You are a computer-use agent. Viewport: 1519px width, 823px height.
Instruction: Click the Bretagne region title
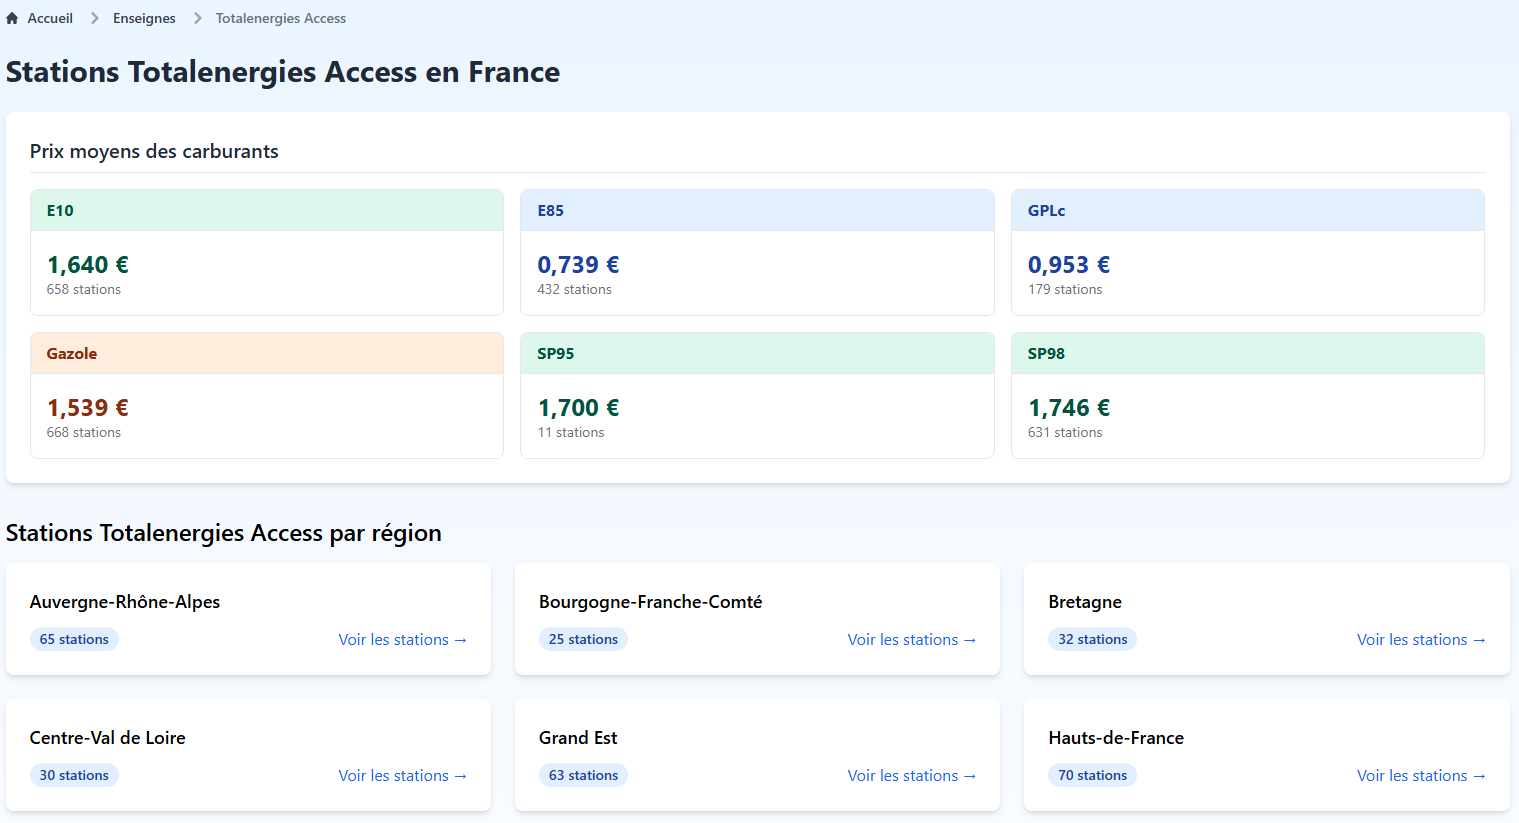click(x=1084, y=602)
